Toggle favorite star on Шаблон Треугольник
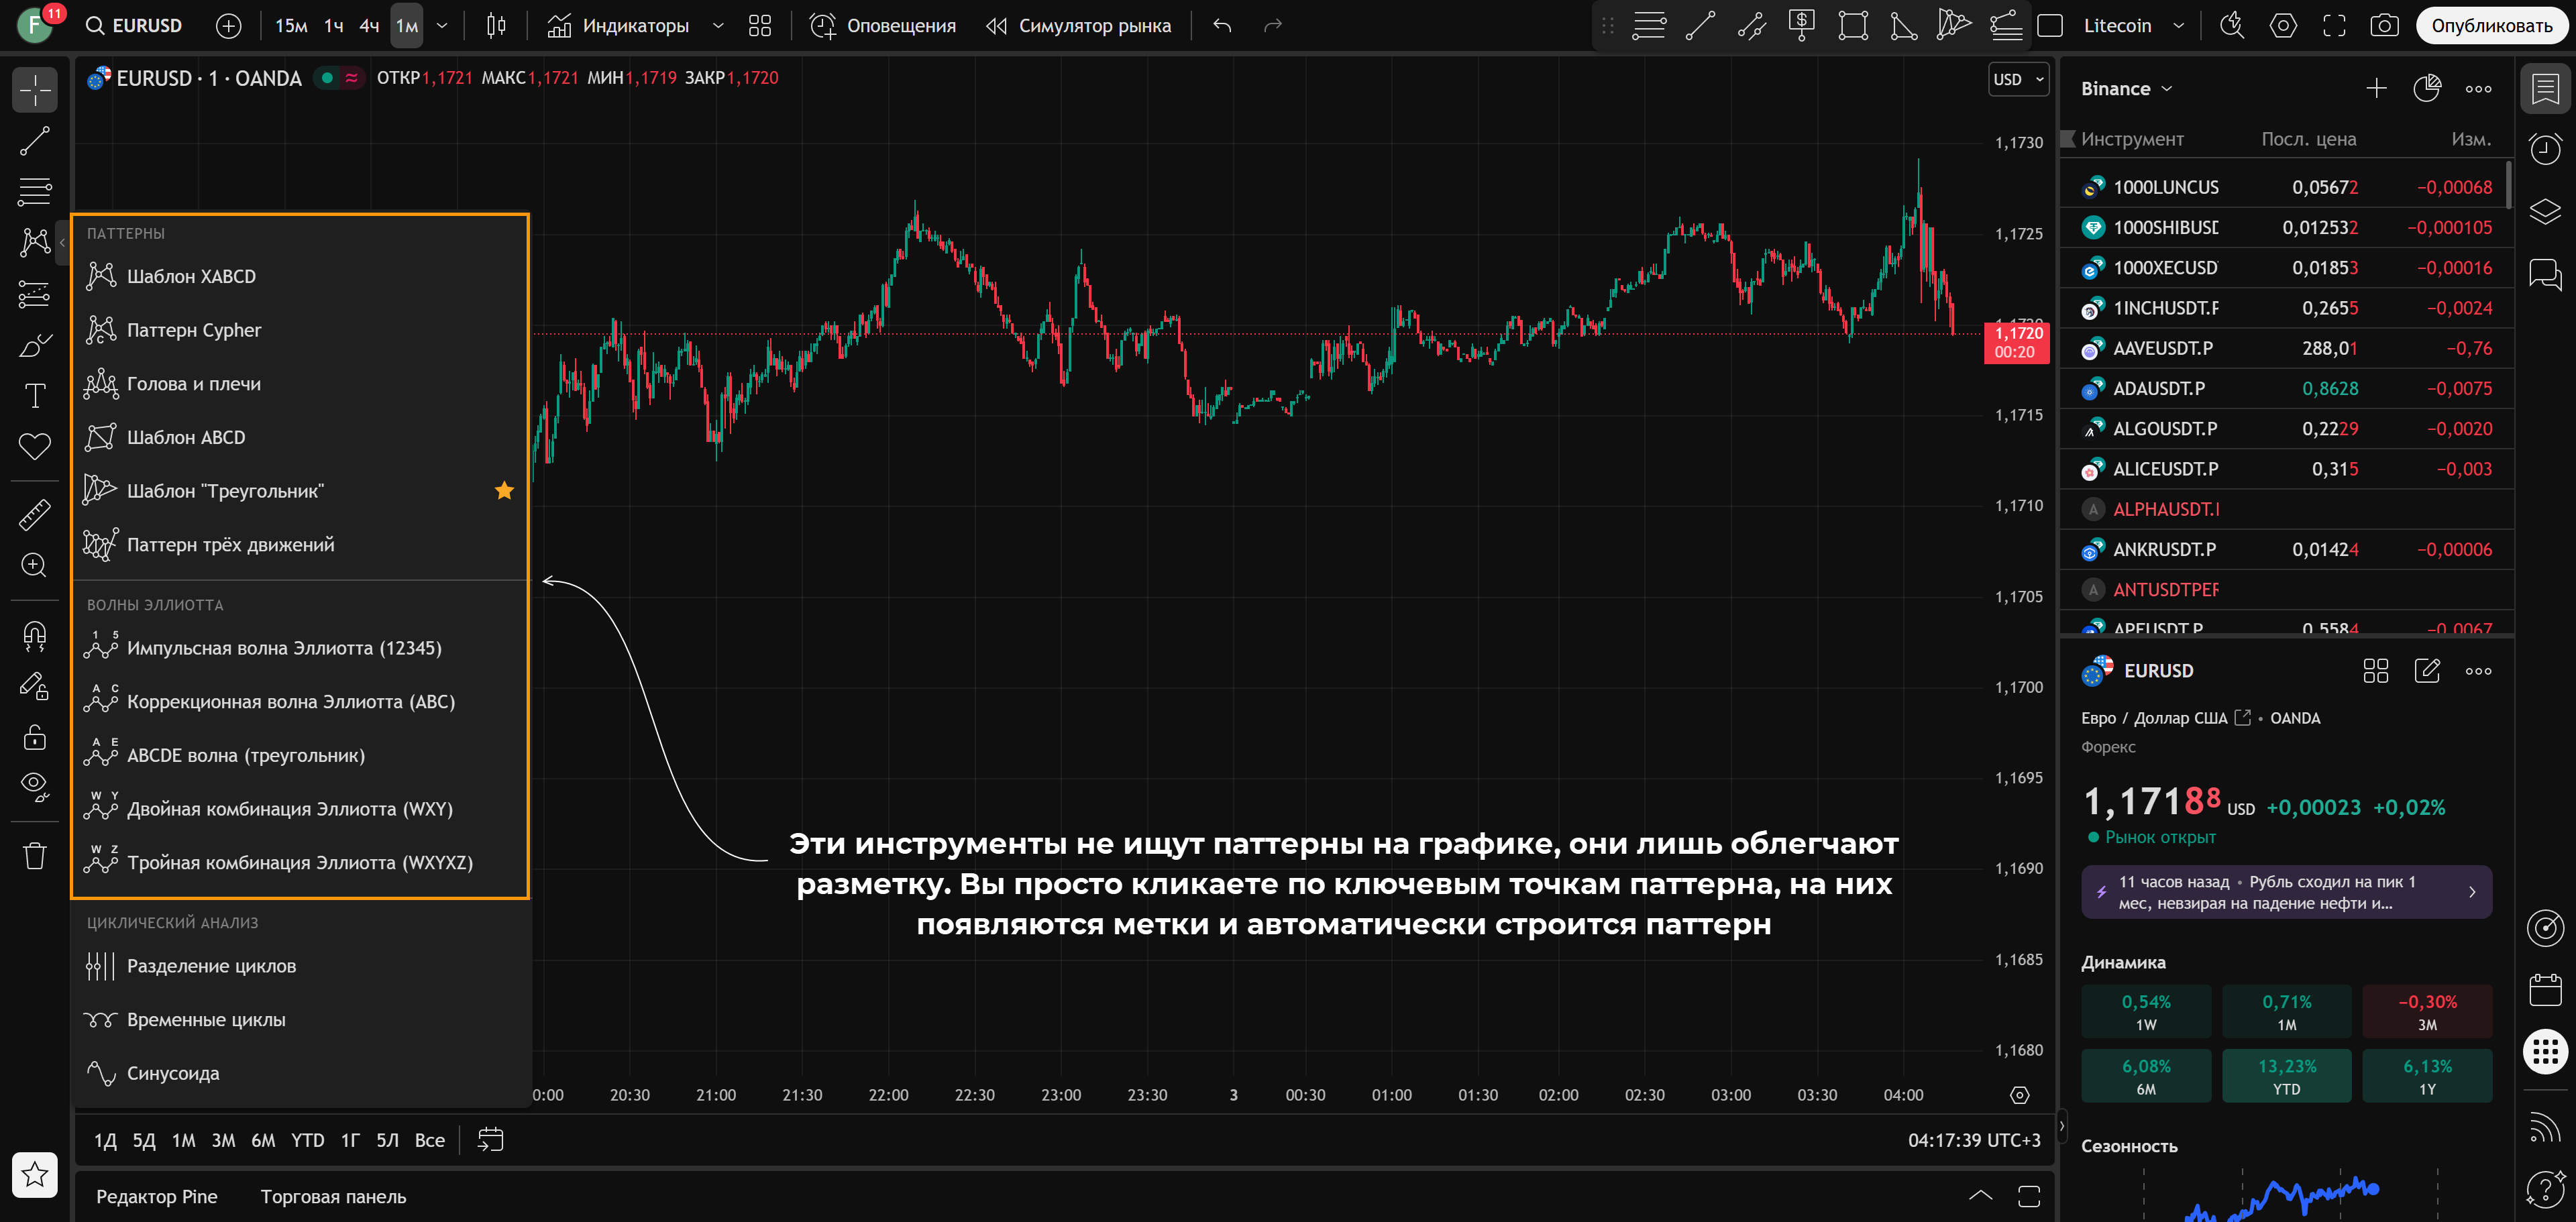 pos(504,491)
